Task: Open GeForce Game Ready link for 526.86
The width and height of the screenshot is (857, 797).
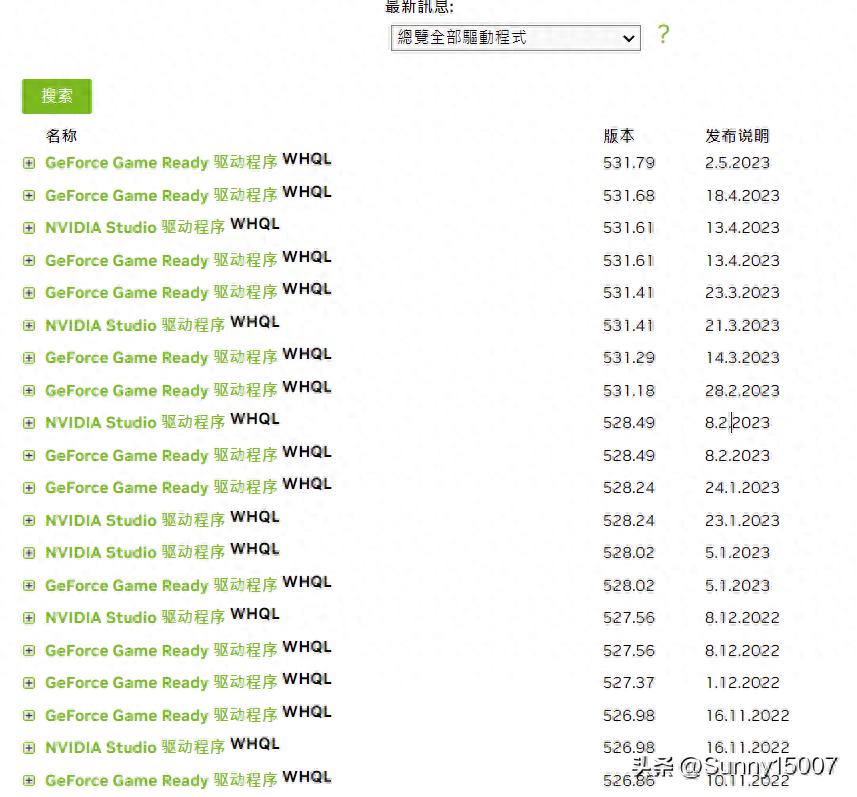Action: (x=161, y=781)
